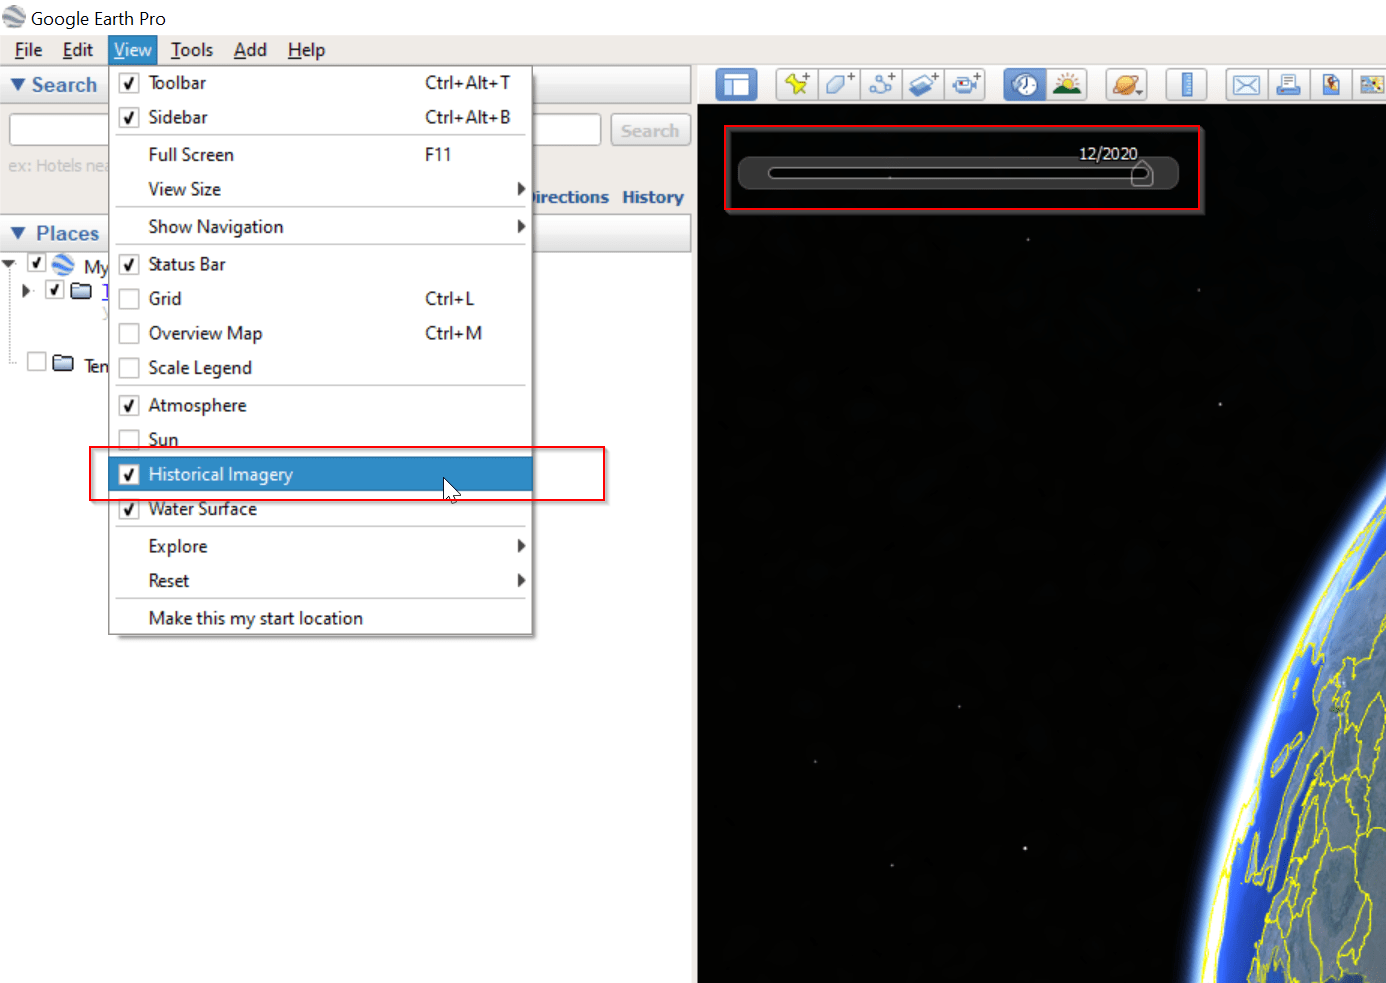Select Full Screen from the View menu

pos(320,155)
